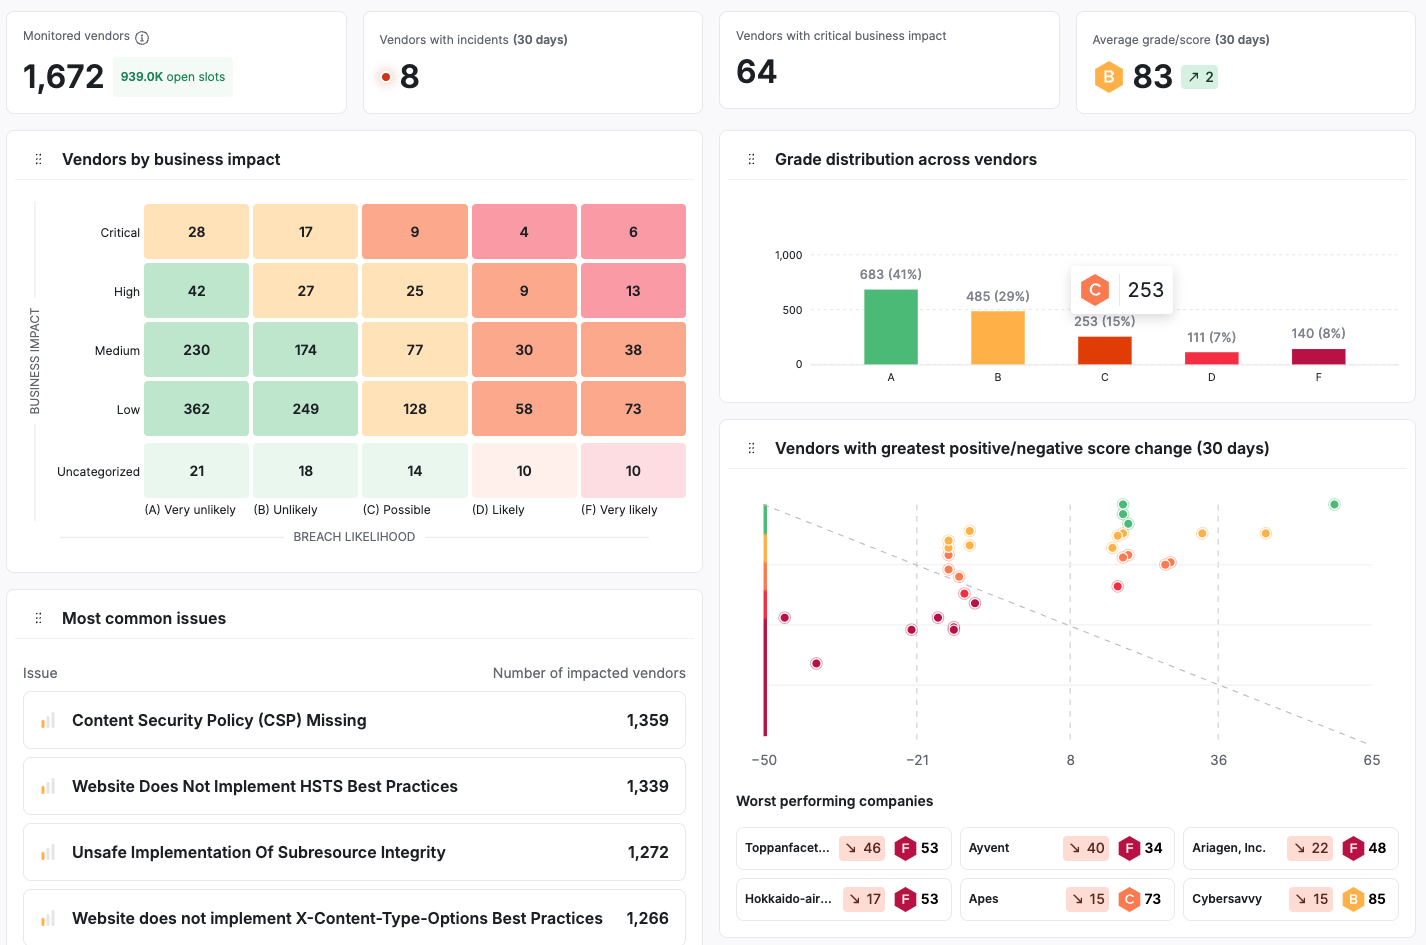Viewport: 1426px width, 945px height.
Task: Click the green grade A bar
Action: pos(890,327)
